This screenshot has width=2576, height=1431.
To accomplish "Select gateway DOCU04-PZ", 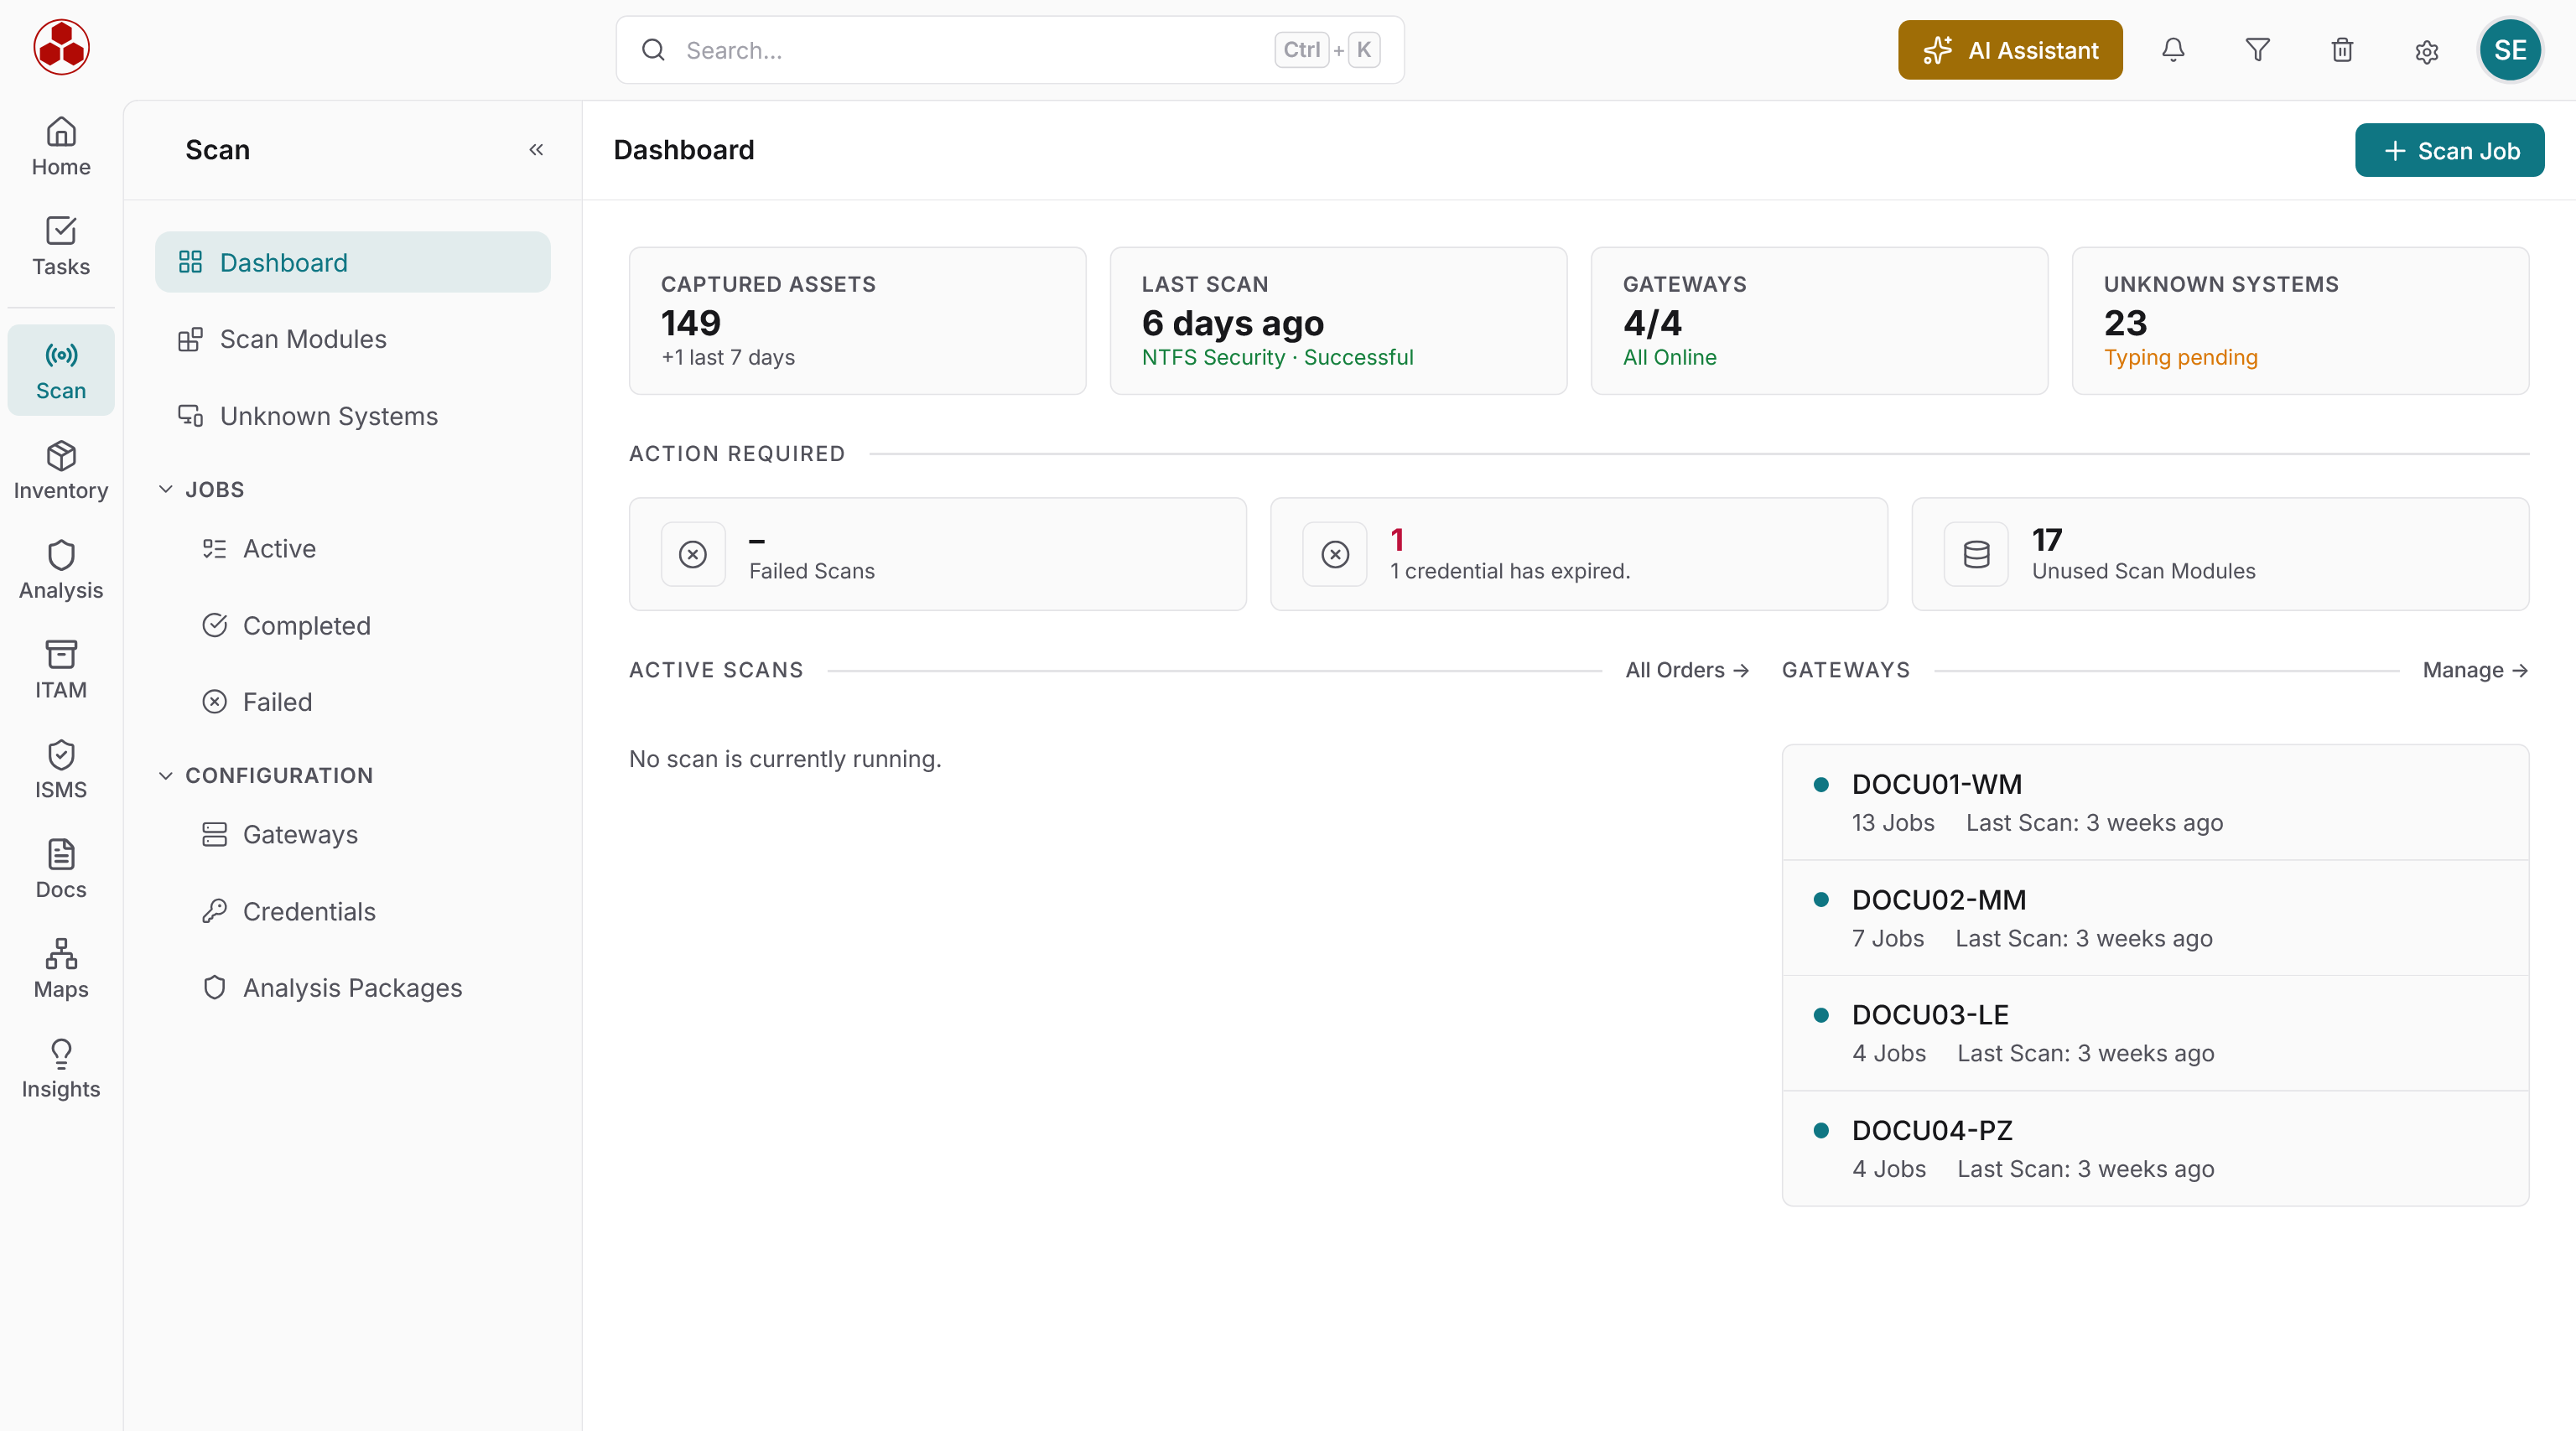I will (x=2154, y=1148).
